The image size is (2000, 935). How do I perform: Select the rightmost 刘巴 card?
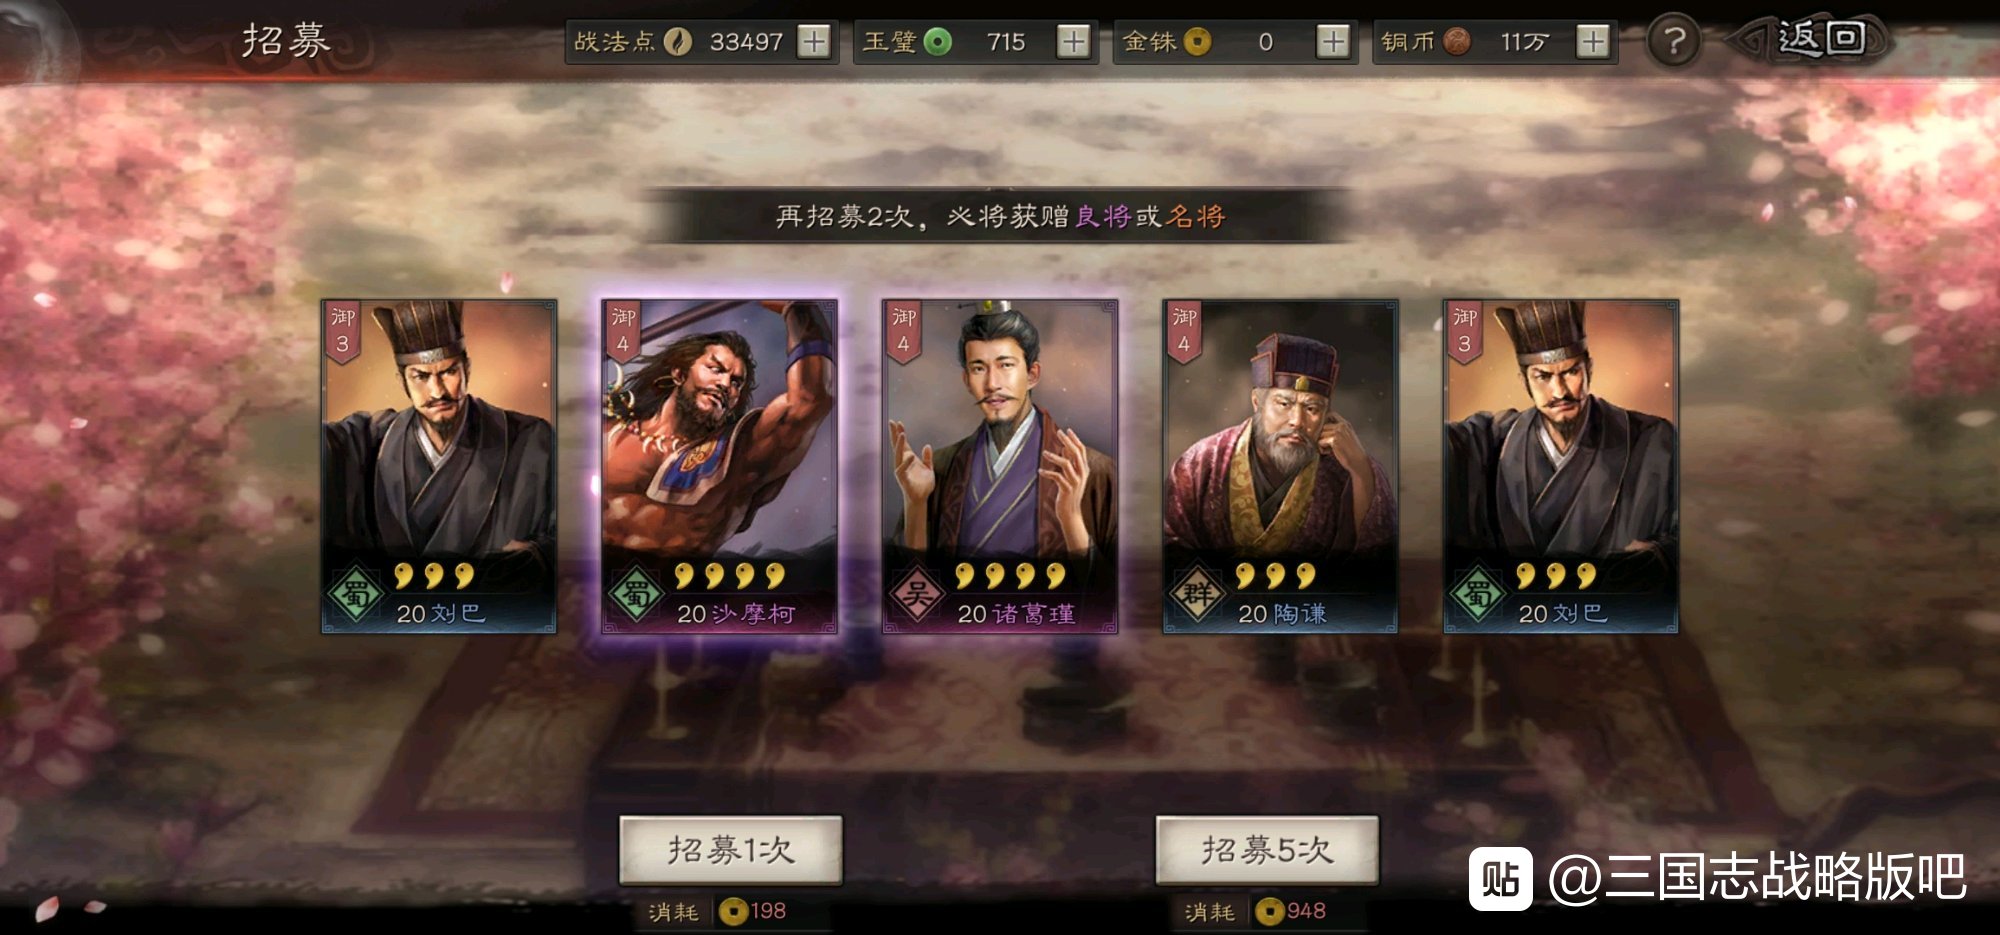click(1561, 466)
